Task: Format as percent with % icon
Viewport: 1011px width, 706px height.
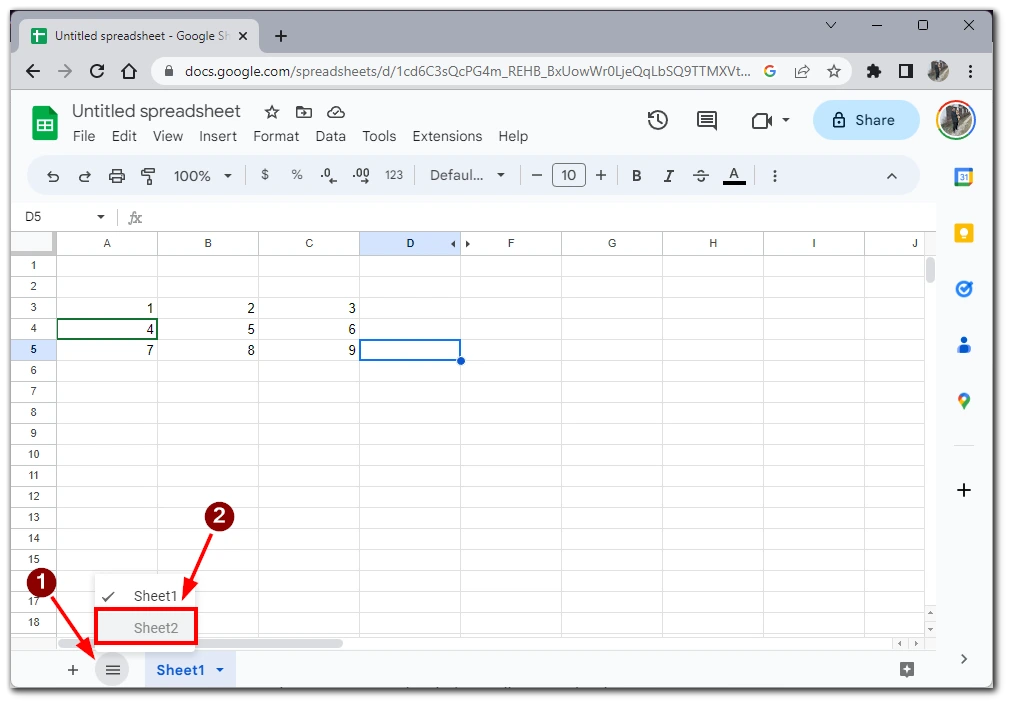Action: (297, 175)
